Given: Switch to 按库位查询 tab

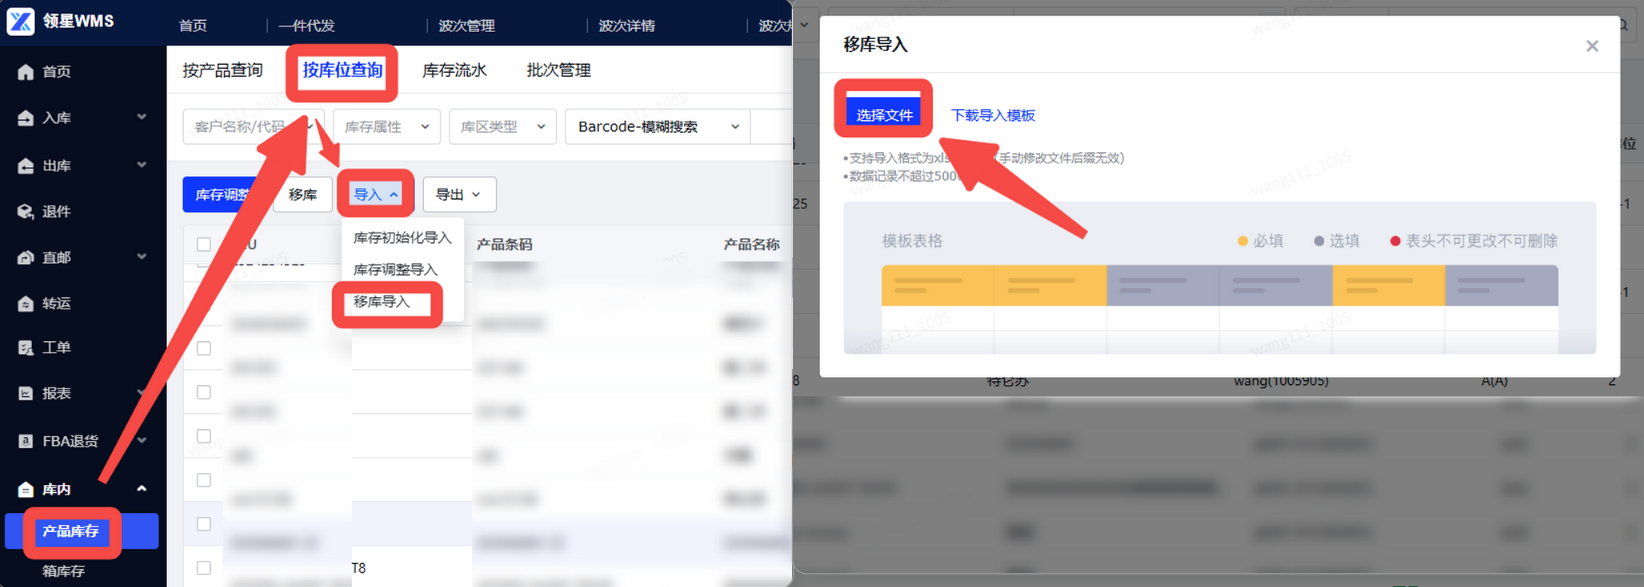Looking at the screenshot, I should tap(343, 71).
